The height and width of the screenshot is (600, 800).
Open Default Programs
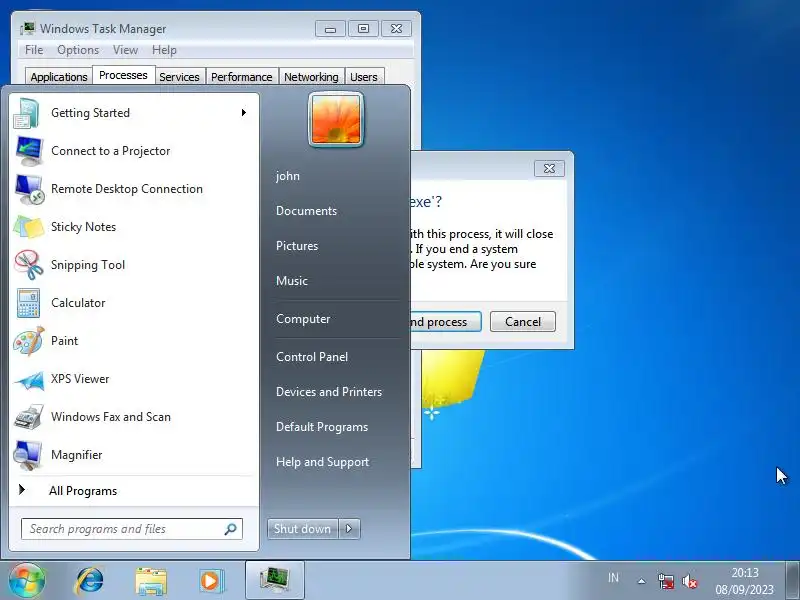click(x=322, y=427)
